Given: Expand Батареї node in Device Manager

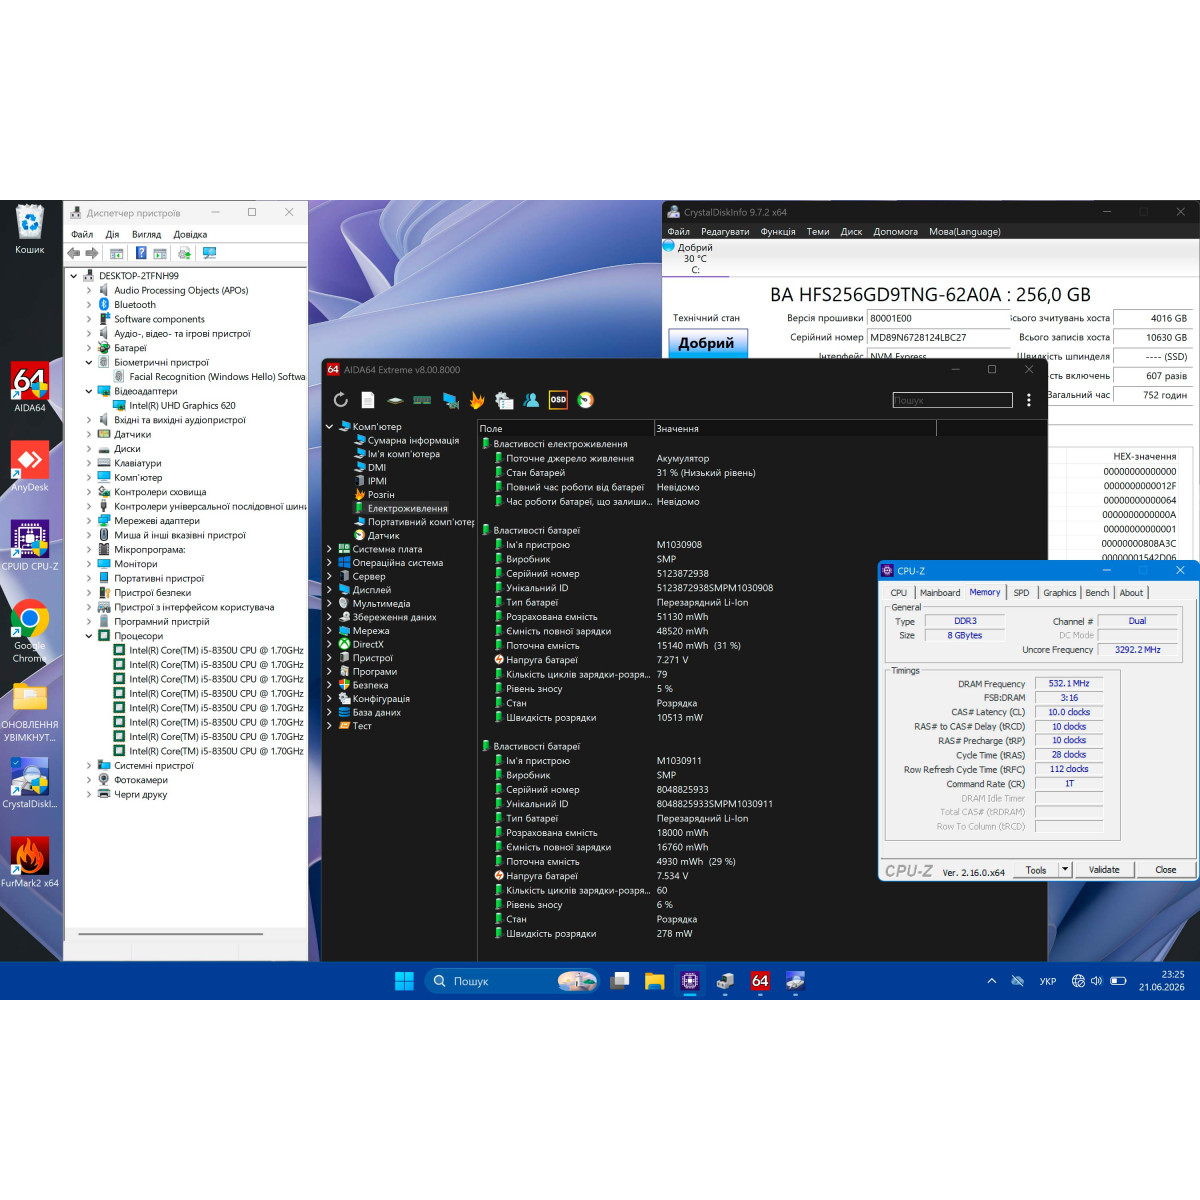Looking at the screenshot, I should click(89, 349).
